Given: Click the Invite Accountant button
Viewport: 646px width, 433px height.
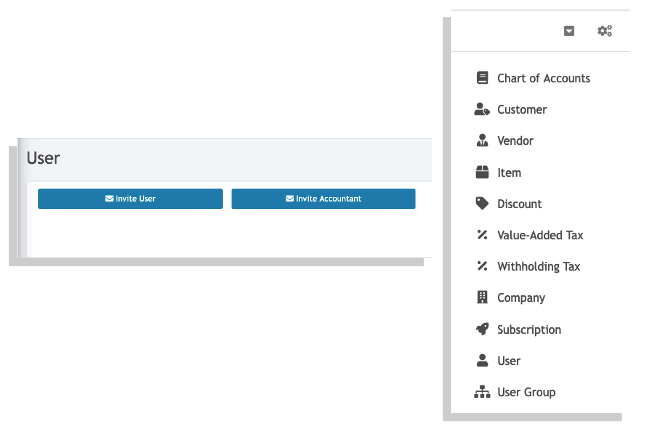Looking at the screenshot, I should coord(323,199).
